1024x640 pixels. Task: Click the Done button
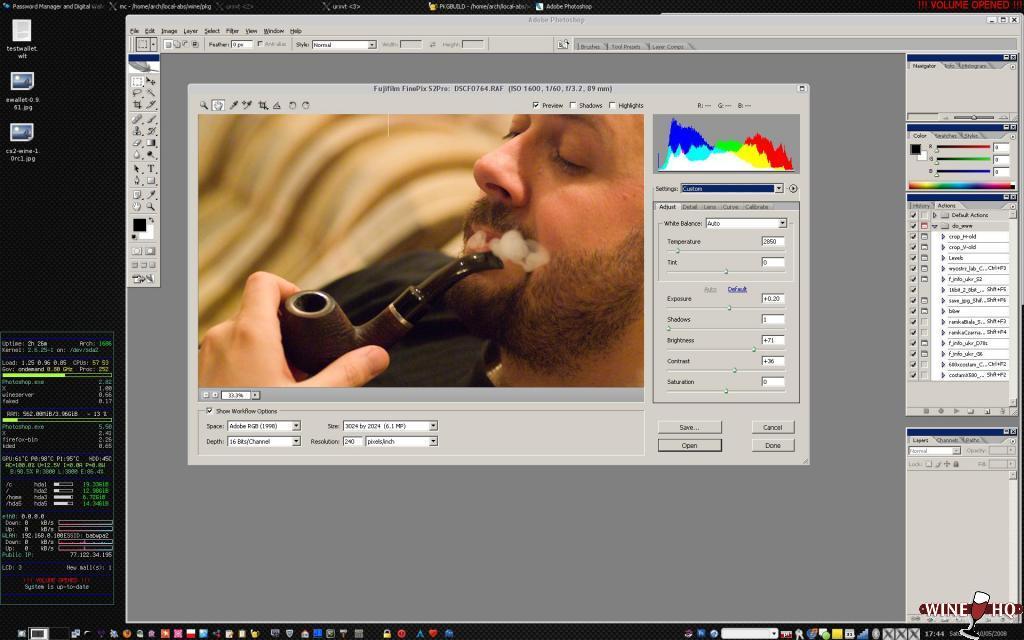(773, 445)
